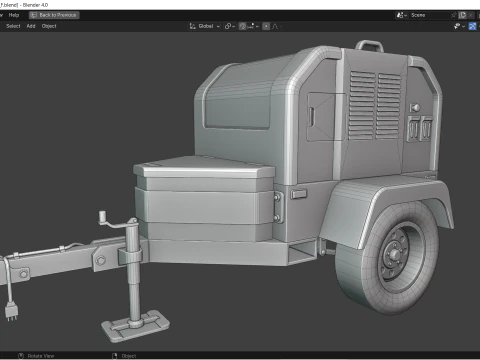Image resolution: width=480 pixels, height=360 pixels.
Task: Open the scene browse icon dropdown
Action: 401,15
